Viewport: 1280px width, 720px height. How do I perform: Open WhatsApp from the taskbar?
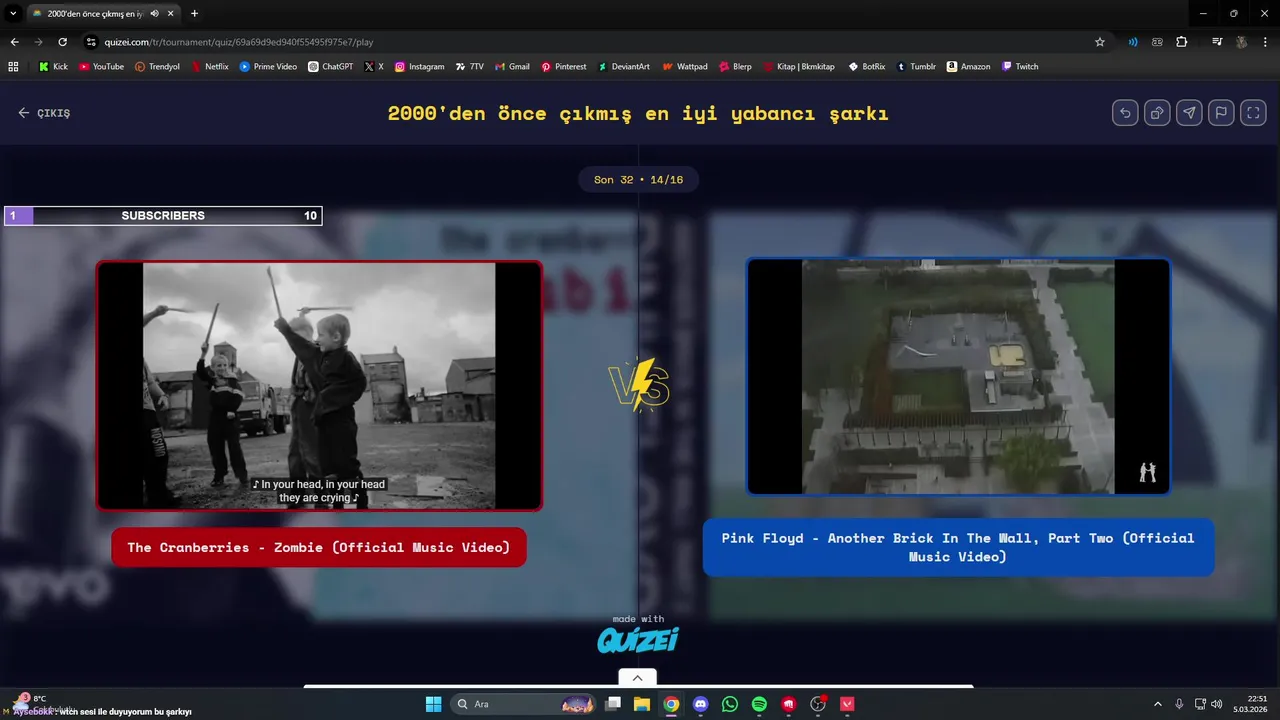point(730,704)
